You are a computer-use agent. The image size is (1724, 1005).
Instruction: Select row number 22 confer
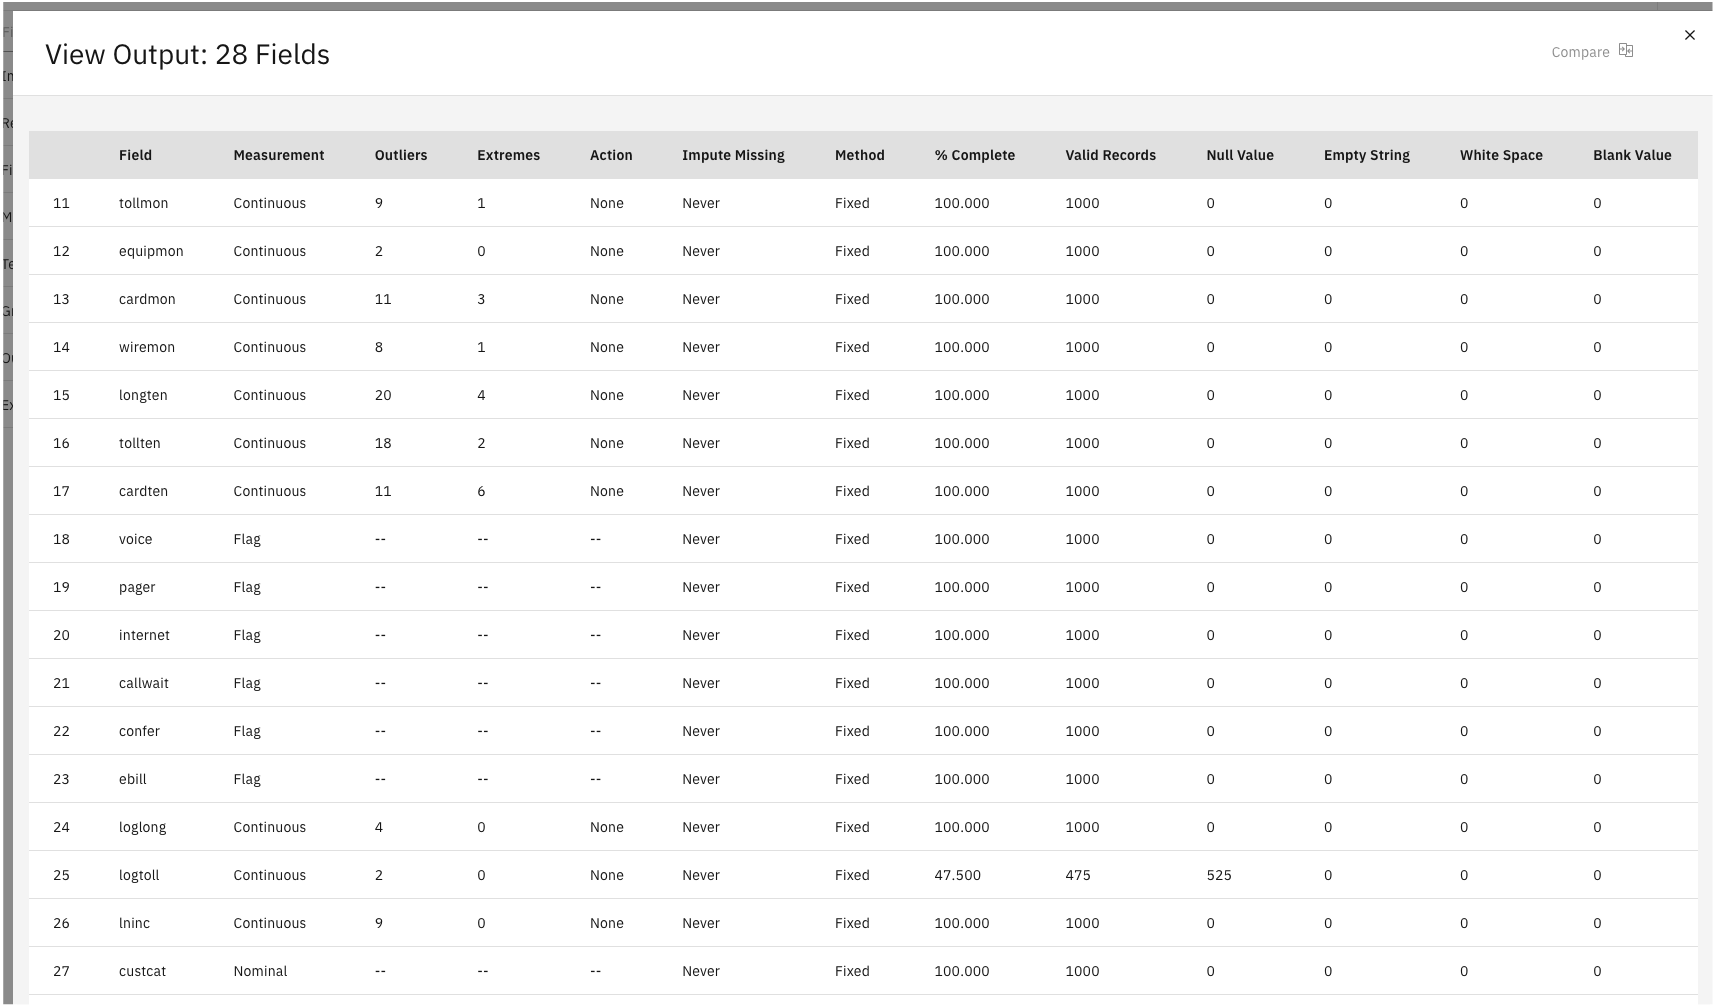click(x=863, y=731)
